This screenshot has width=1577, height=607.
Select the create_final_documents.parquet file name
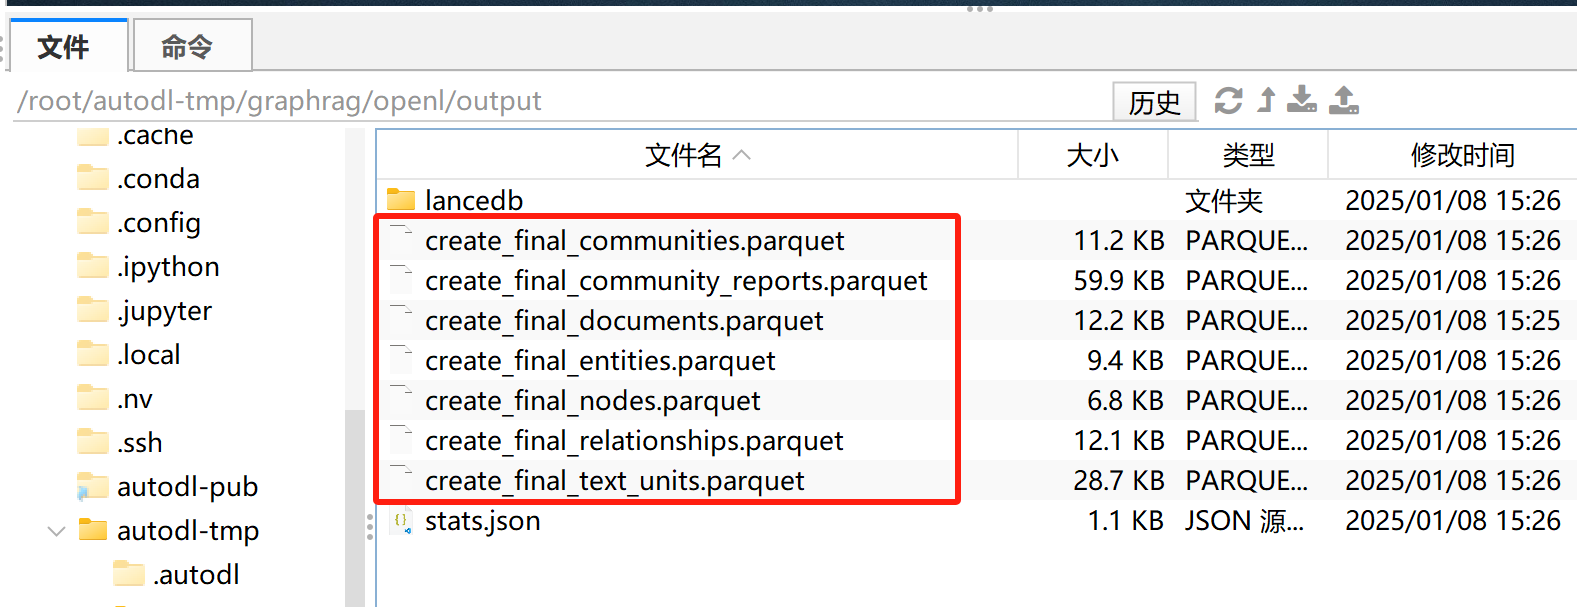[x=624, y=321]
